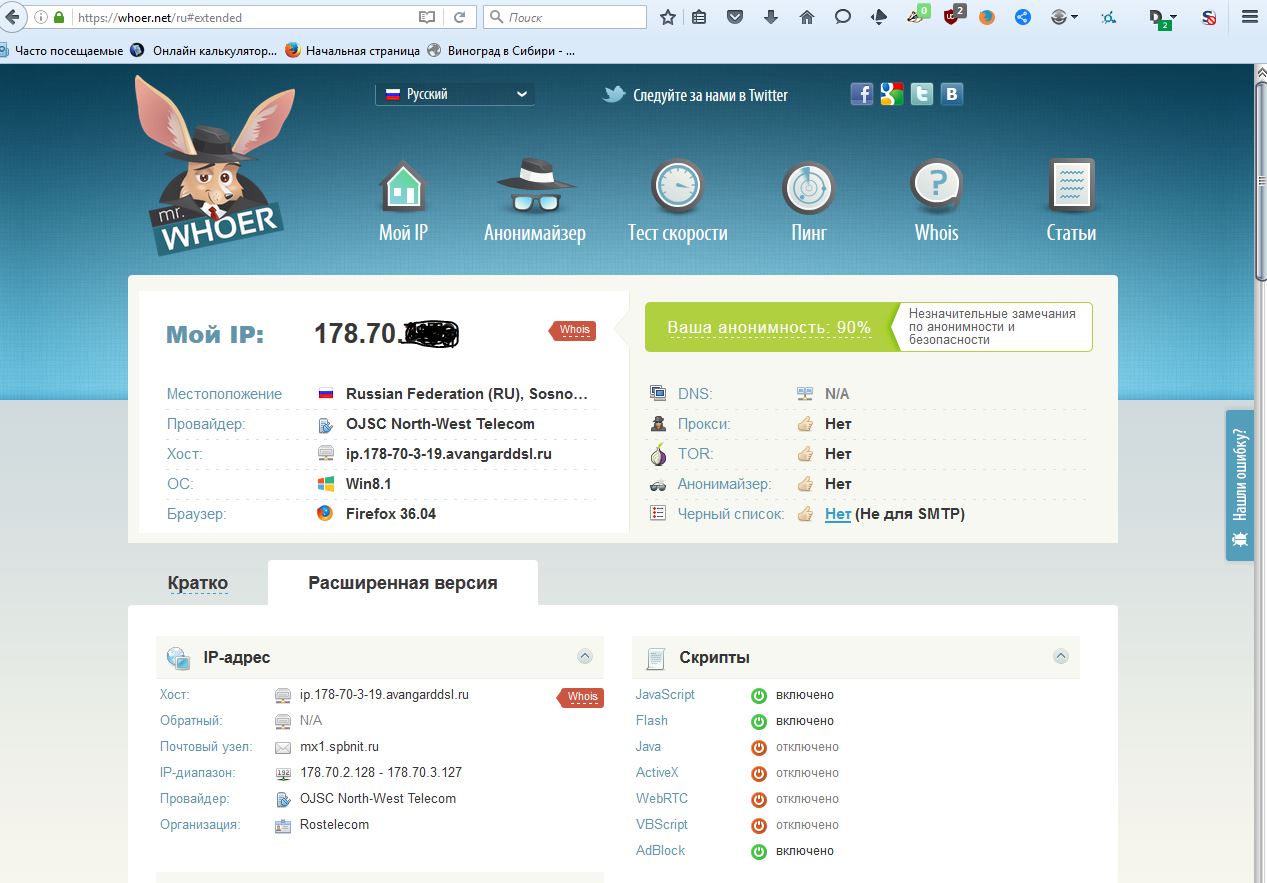Select the Расширенная версия tab
The image size is (1267, 883).
click(402, 583)
